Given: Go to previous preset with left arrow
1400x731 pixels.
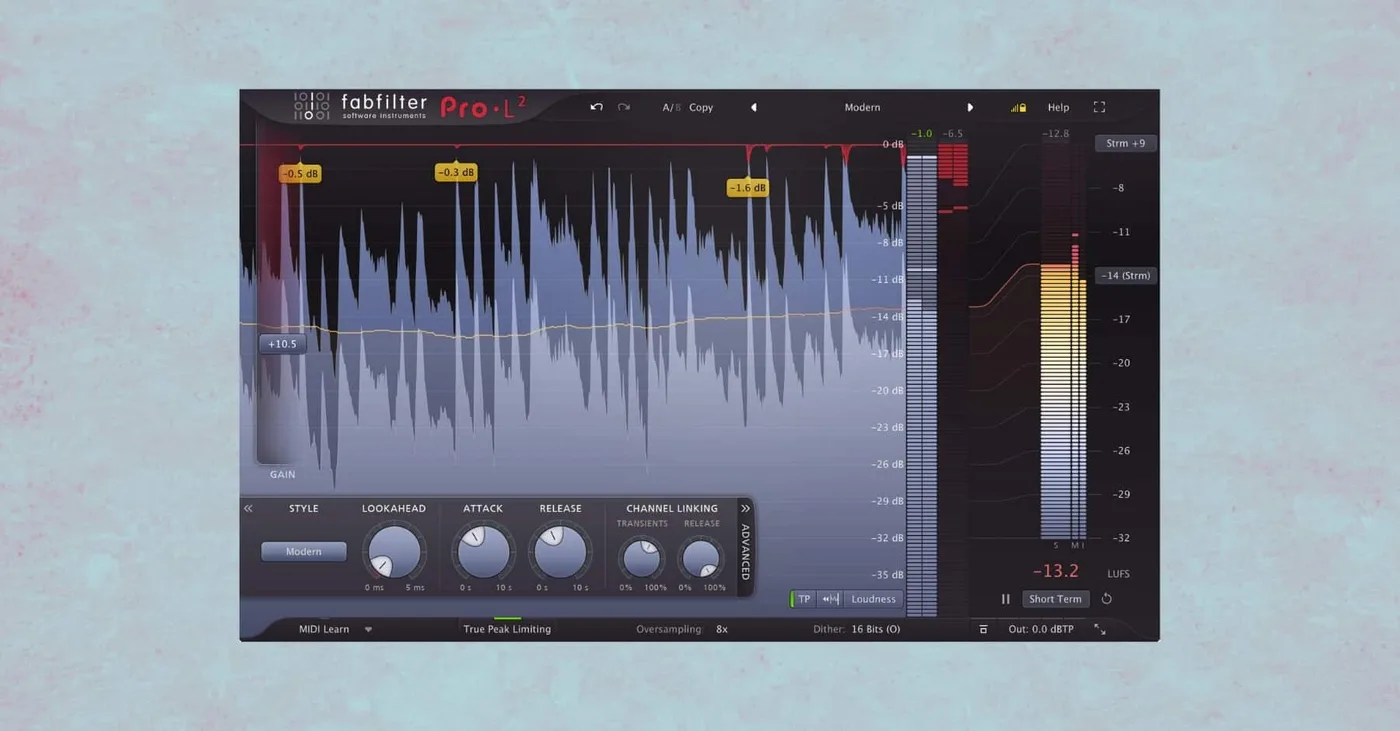Looking at the screenshot, I should 754,107.
